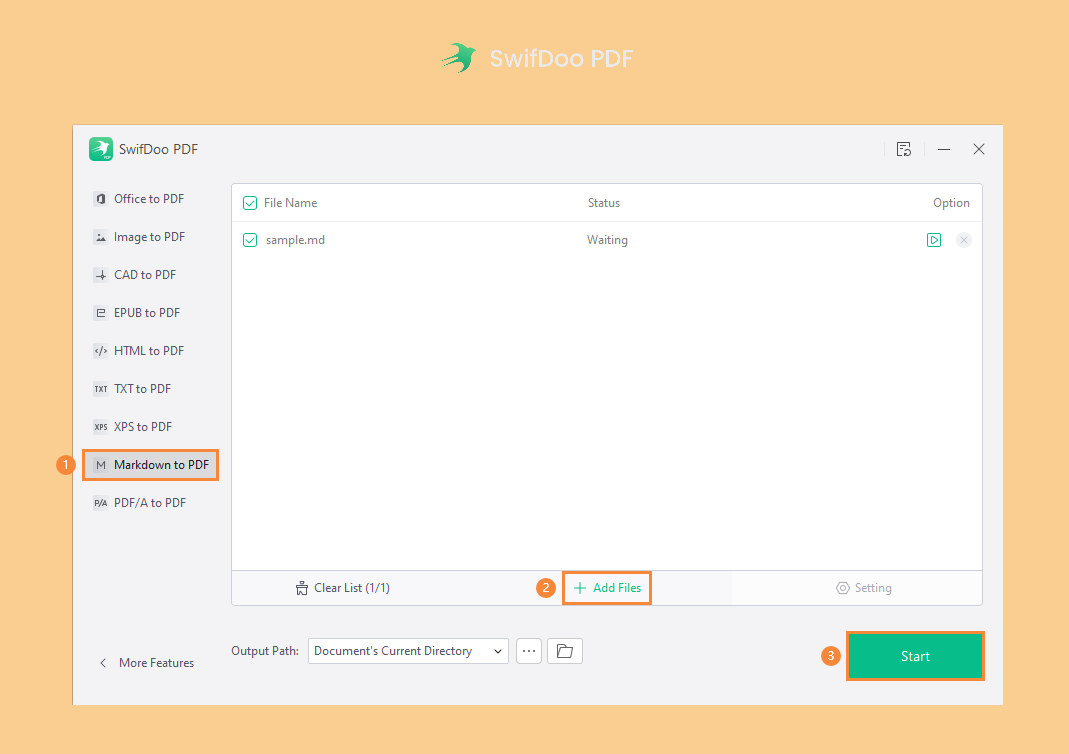Click the Option column header
Image resolution: width=1069 pixels, height=754 pixels.
coord(951,203)
